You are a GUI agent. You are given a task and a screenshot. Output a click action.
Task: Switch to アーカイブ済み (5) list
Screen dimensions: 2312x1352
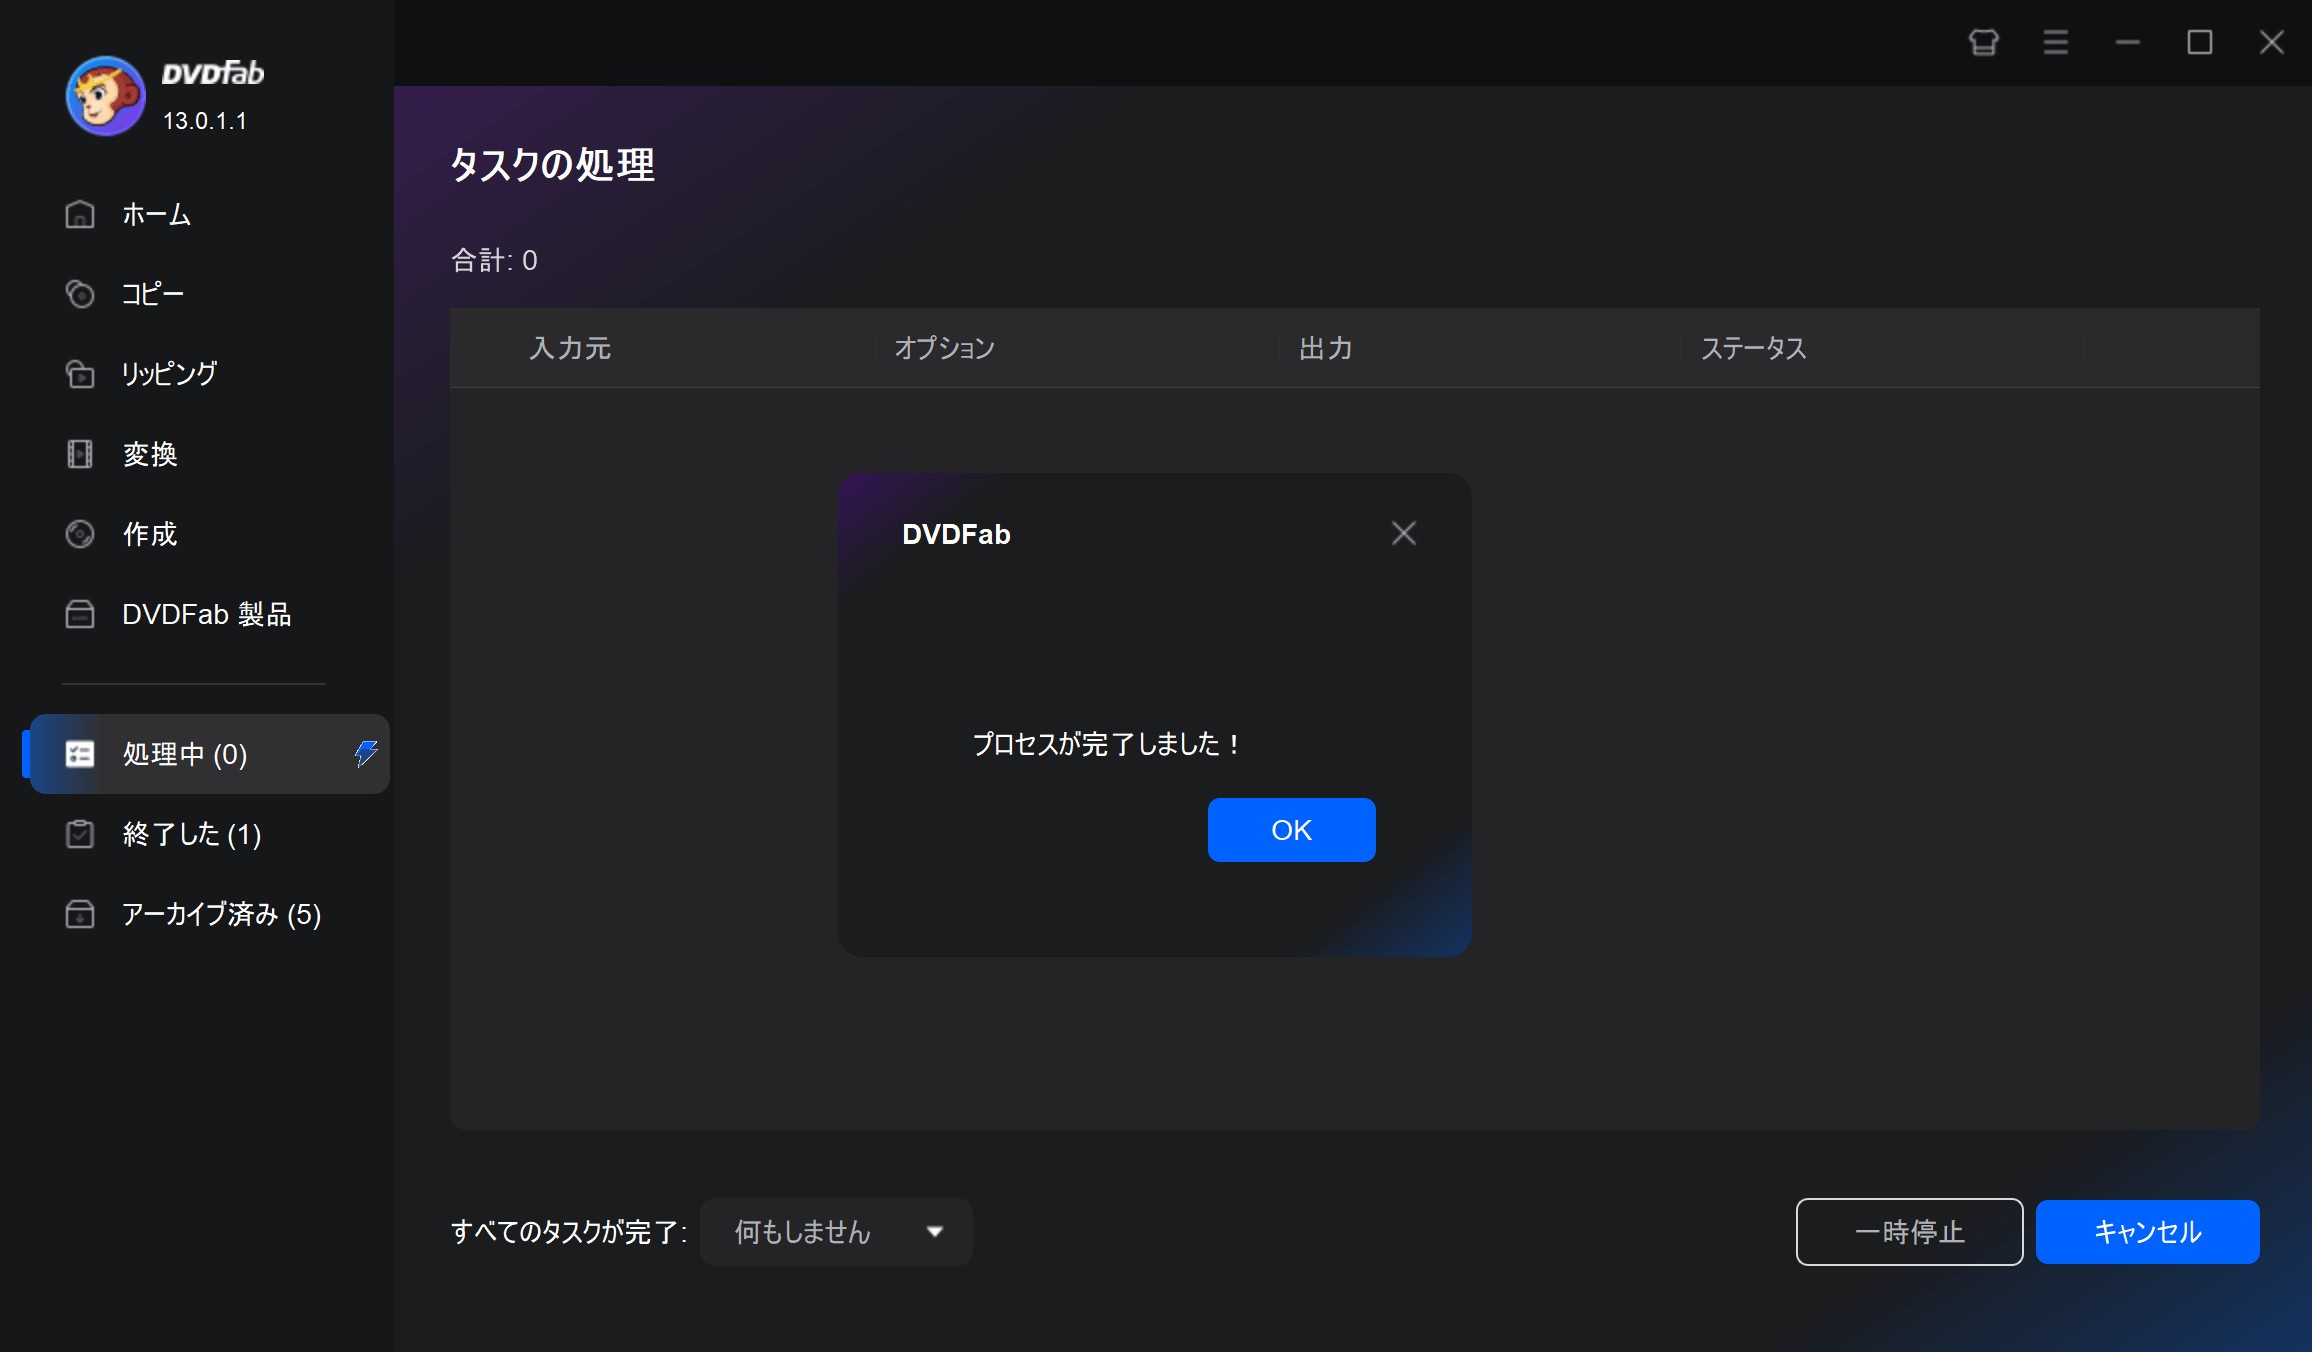coord(222,914)
